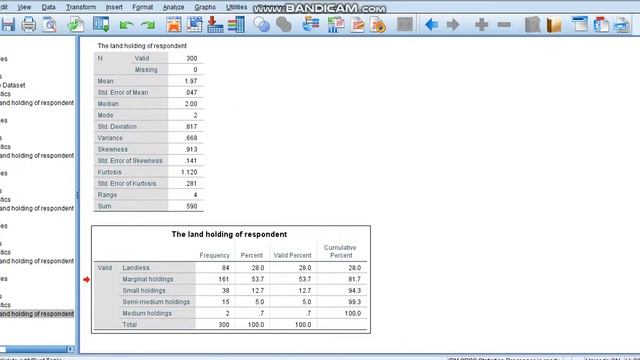Select the Dataset item in outline pane

click(13, 85)
